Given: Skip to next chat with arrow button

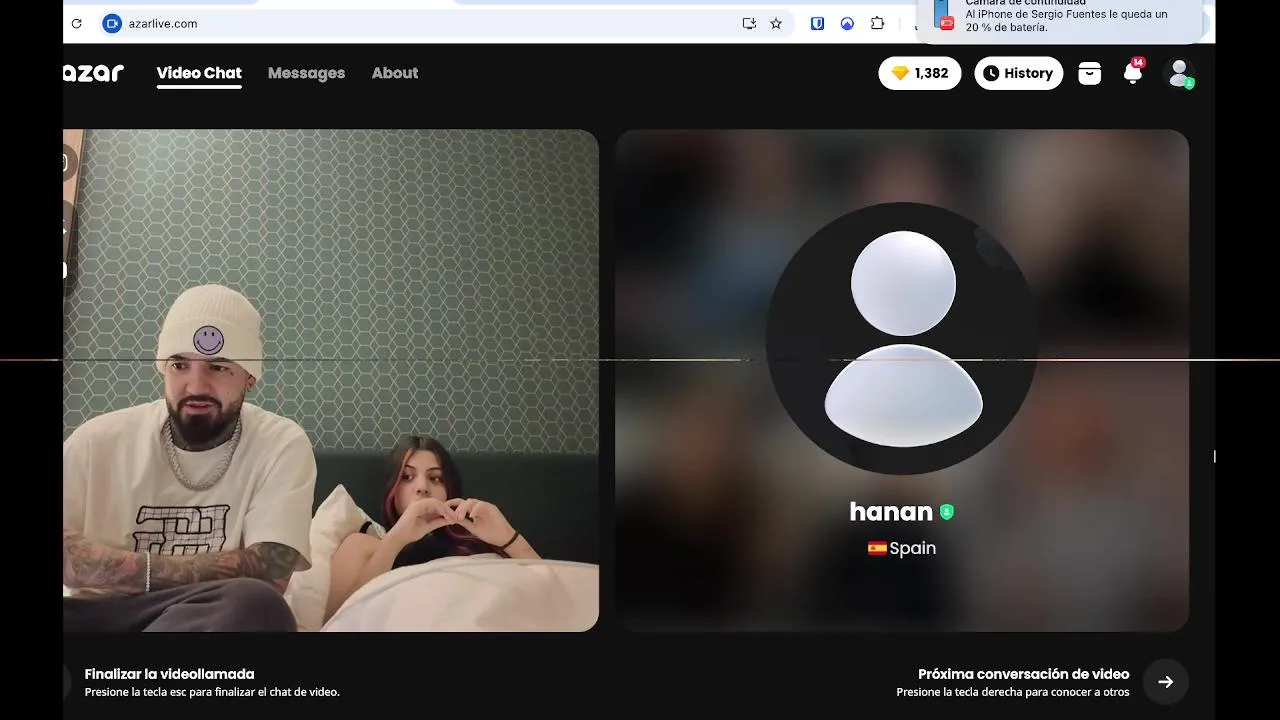Looking at the screenshot, I should pyautogui.click(x=1166, y=682).
